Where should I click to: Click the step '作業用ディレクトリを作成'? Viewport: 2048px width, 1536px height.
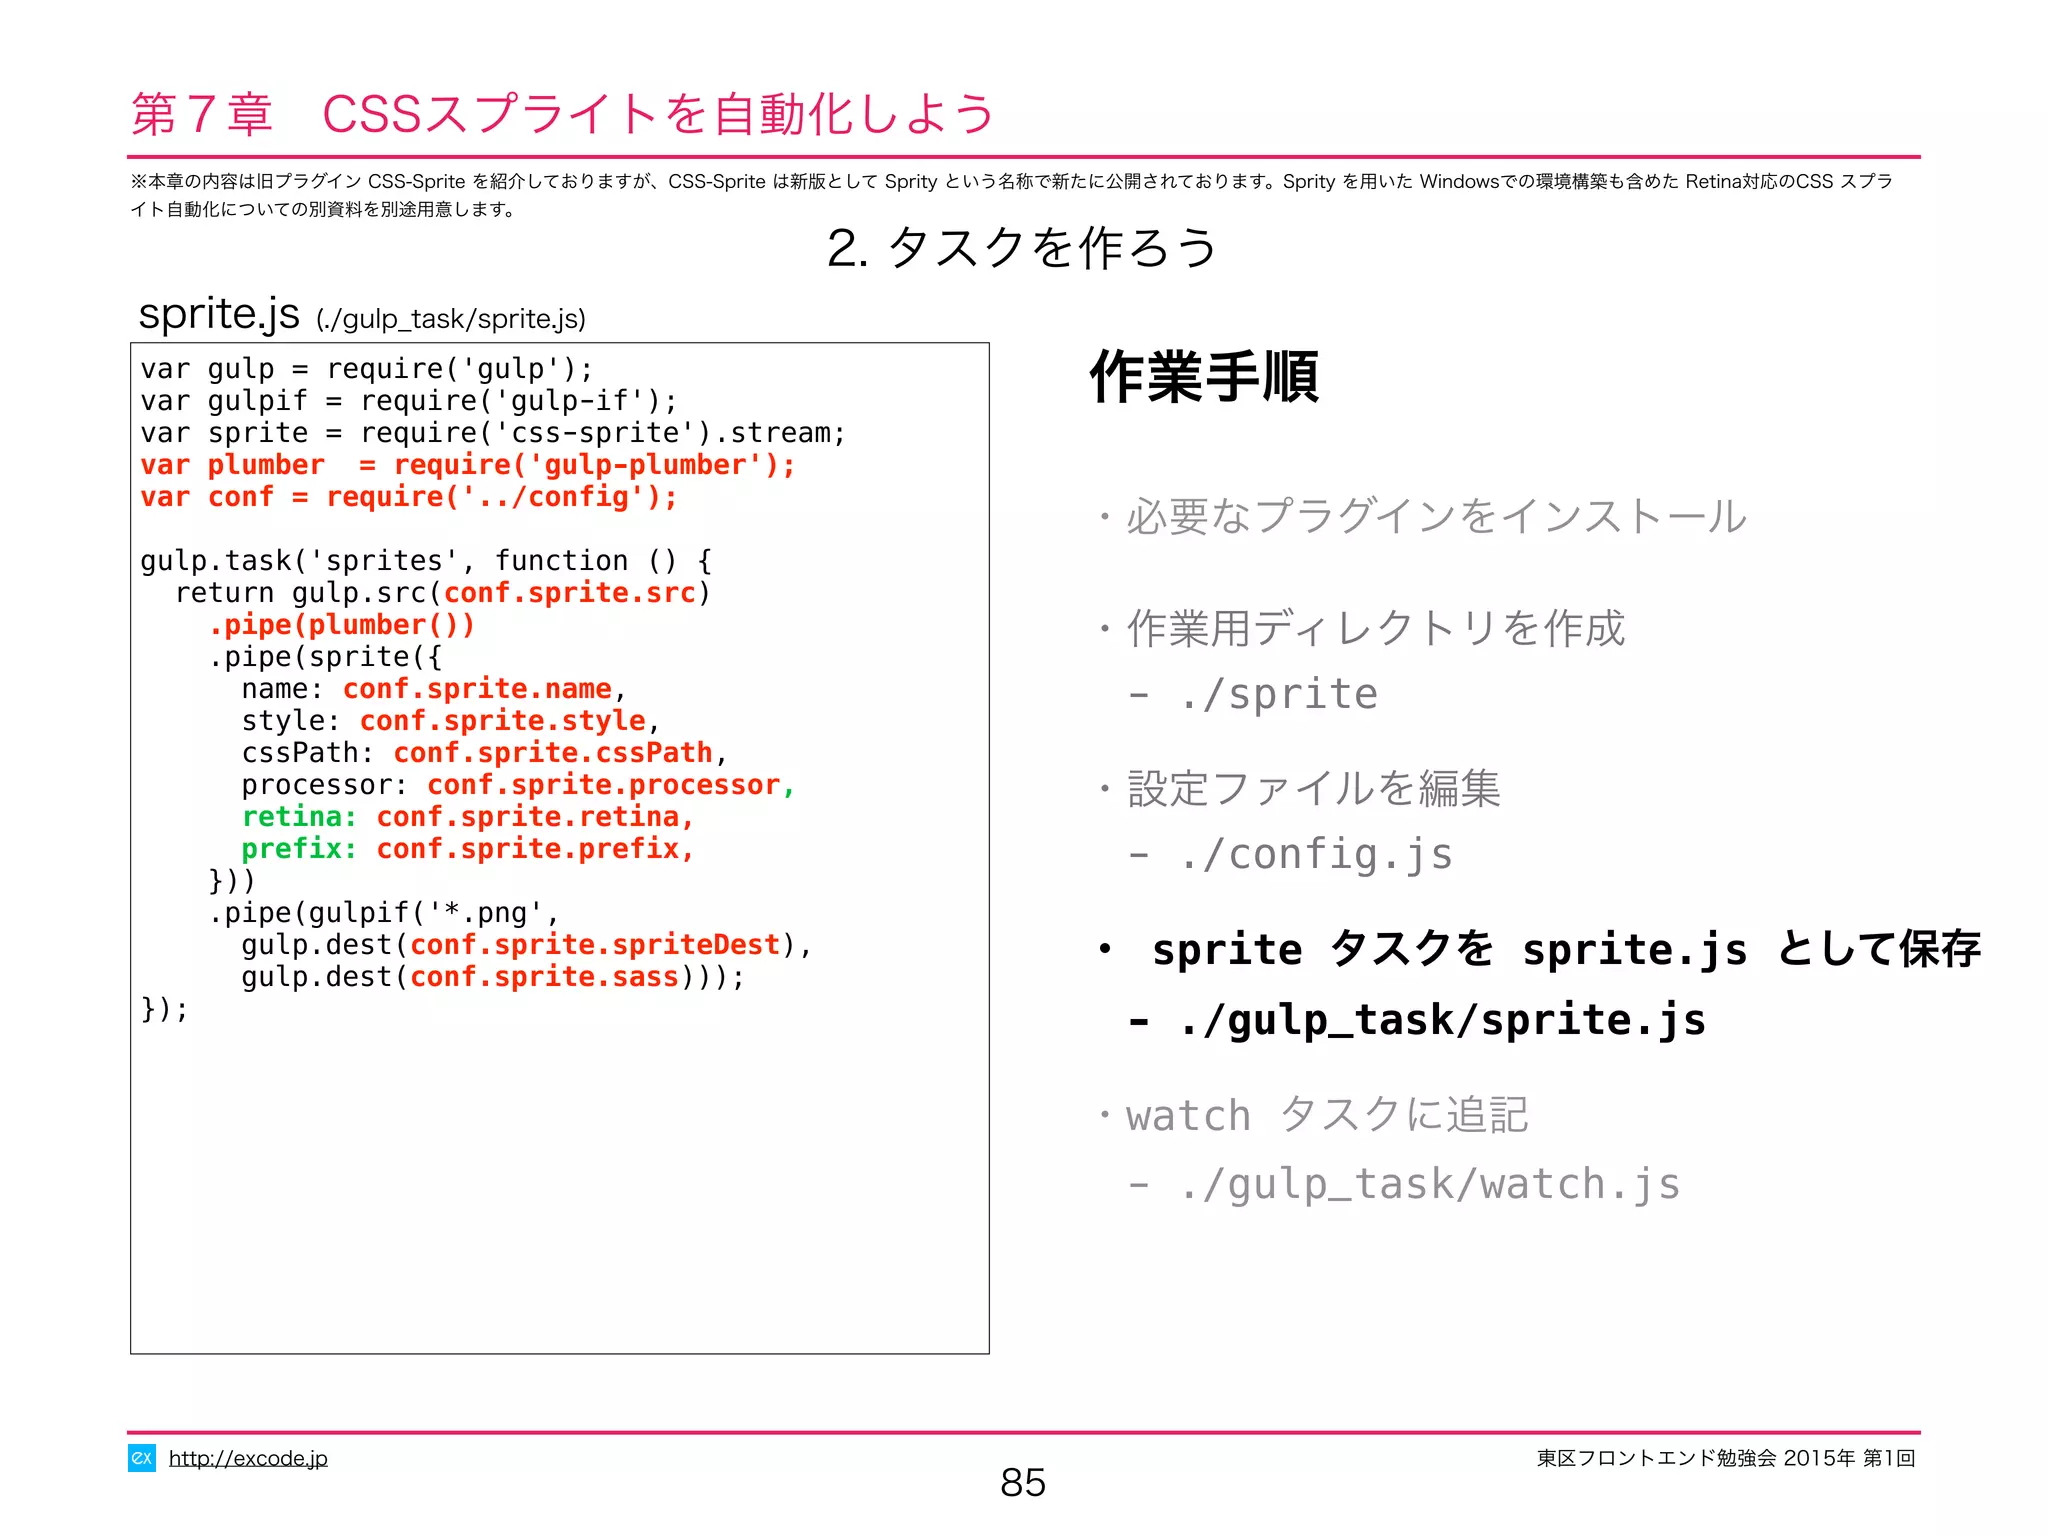coord(1375,628)
